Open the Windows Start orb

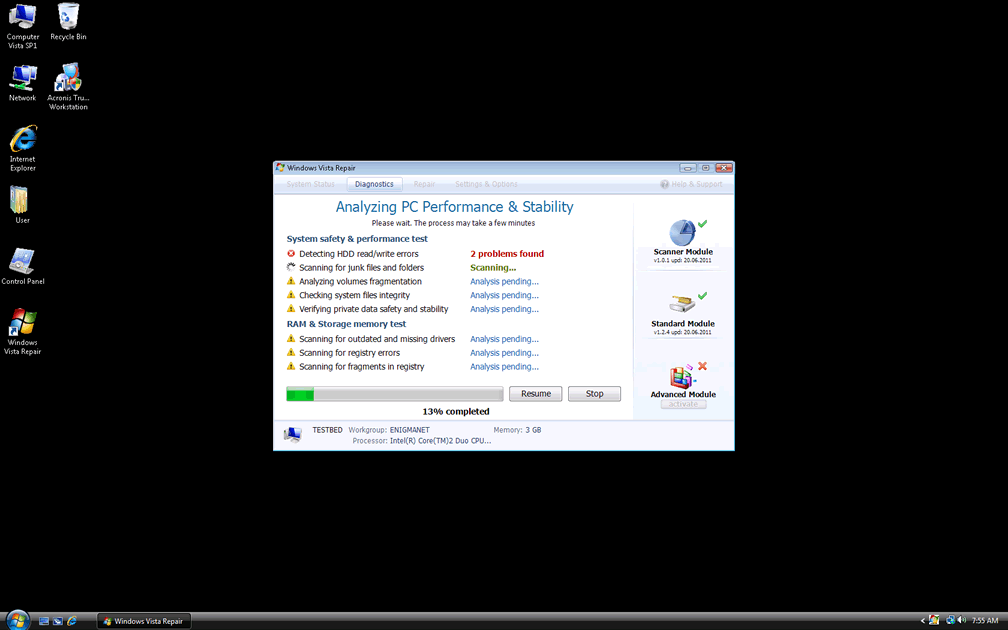(x=17, y=620)
